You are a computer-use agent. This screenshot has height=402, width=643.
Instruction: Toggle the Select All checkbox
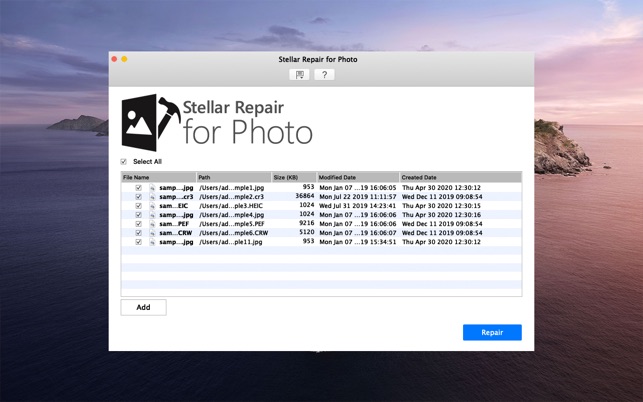click(x=123, y=162)
